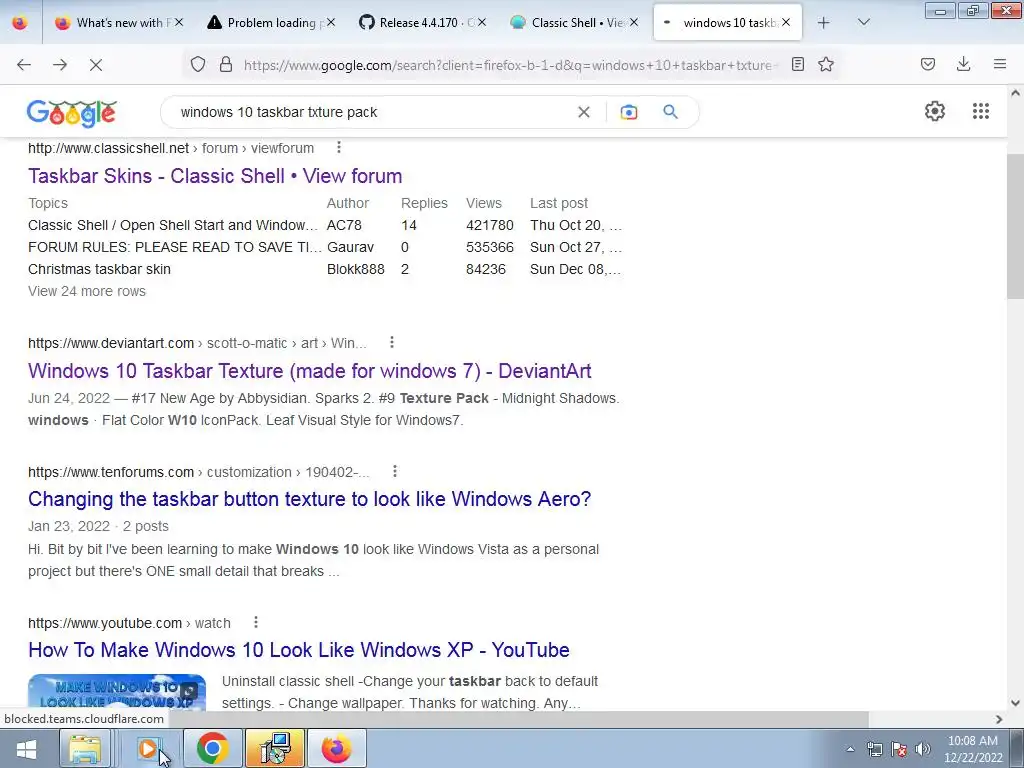Open FORUM RULES: PLEASE READ topic

pyautogui.click(x=174, y=248)
